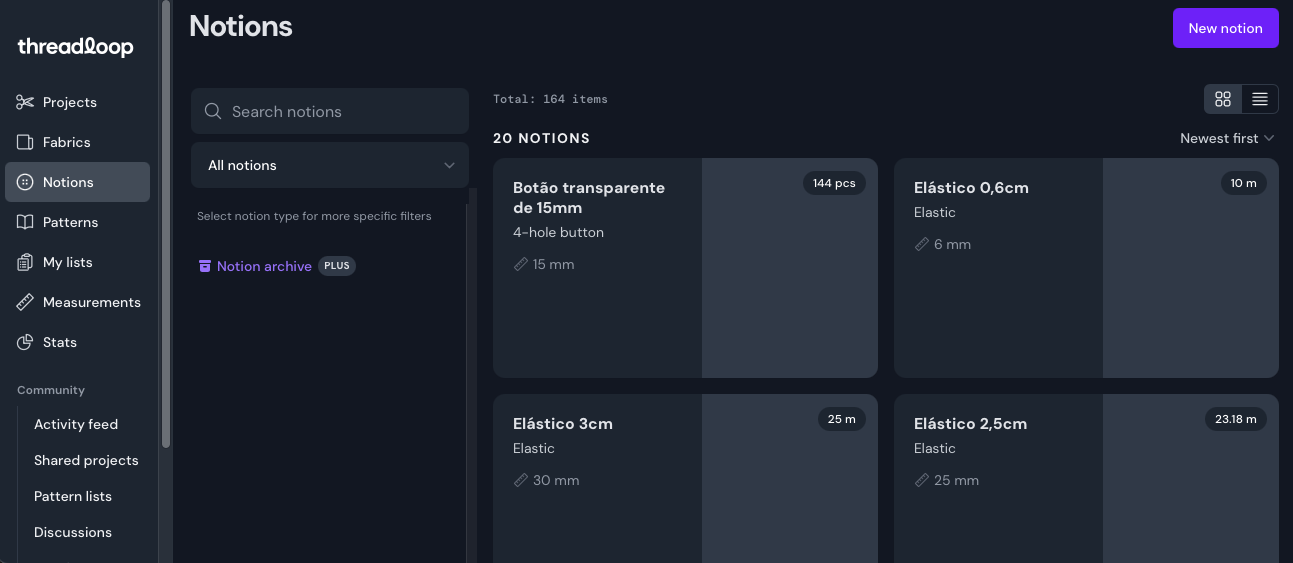Click the Patterns book icon
This screenshot has height=563, width=1293.
[x=25, y=222]
